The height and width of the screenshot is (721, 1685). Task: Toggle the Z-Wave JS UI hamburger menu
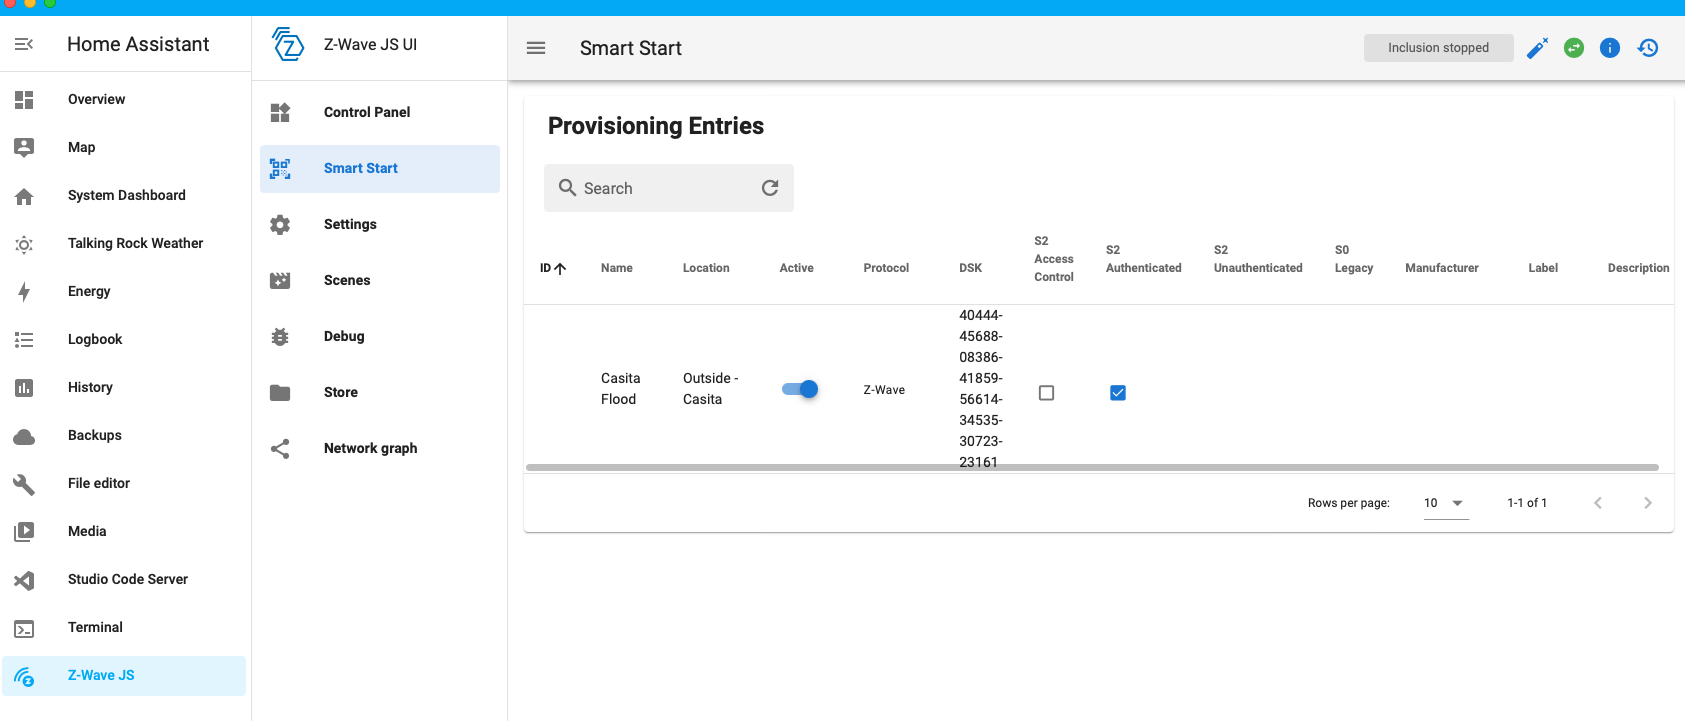536,48
